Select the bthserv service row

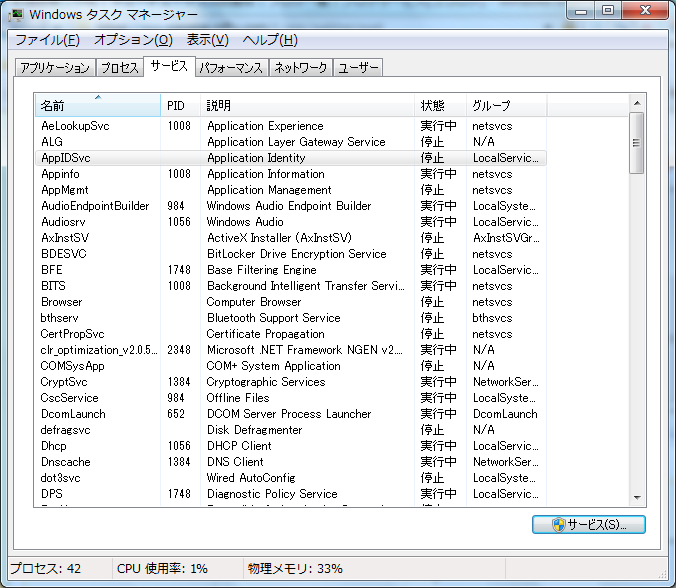[x=291, y=318]
